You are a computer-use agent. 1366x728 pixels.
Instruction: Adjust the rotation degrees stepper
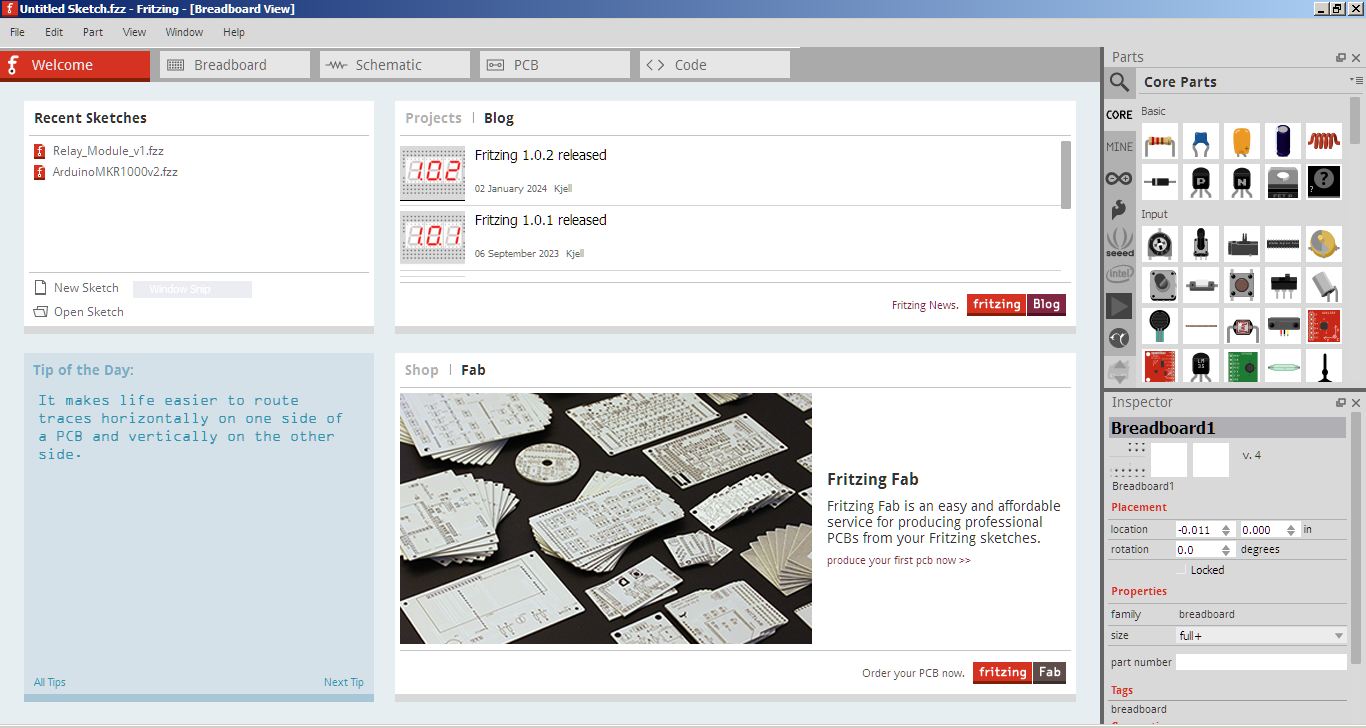(1228, 550)
